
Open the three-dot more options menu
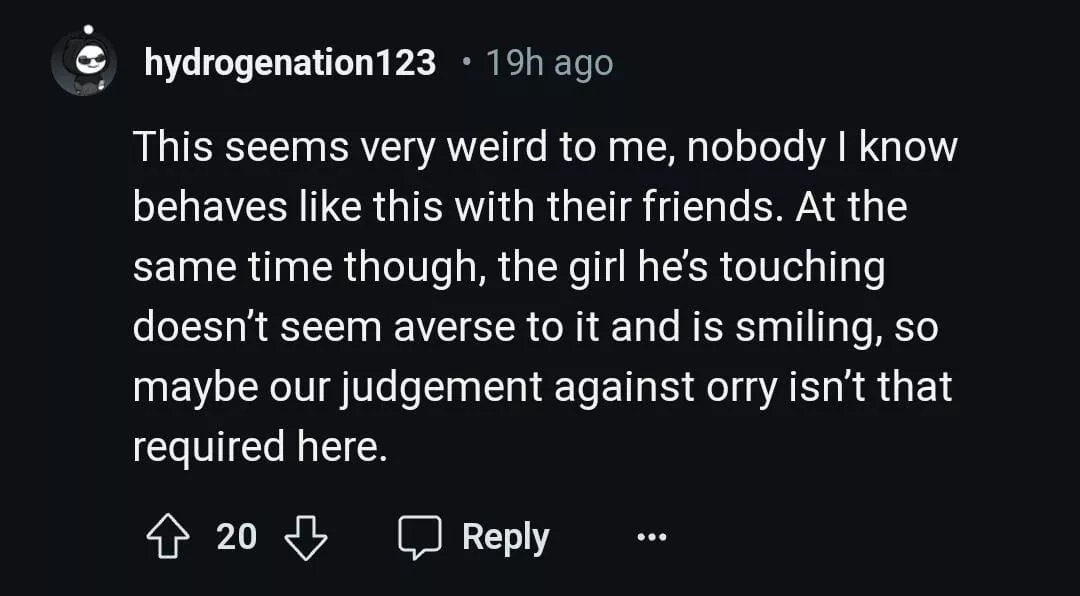(x=651, y=538)
